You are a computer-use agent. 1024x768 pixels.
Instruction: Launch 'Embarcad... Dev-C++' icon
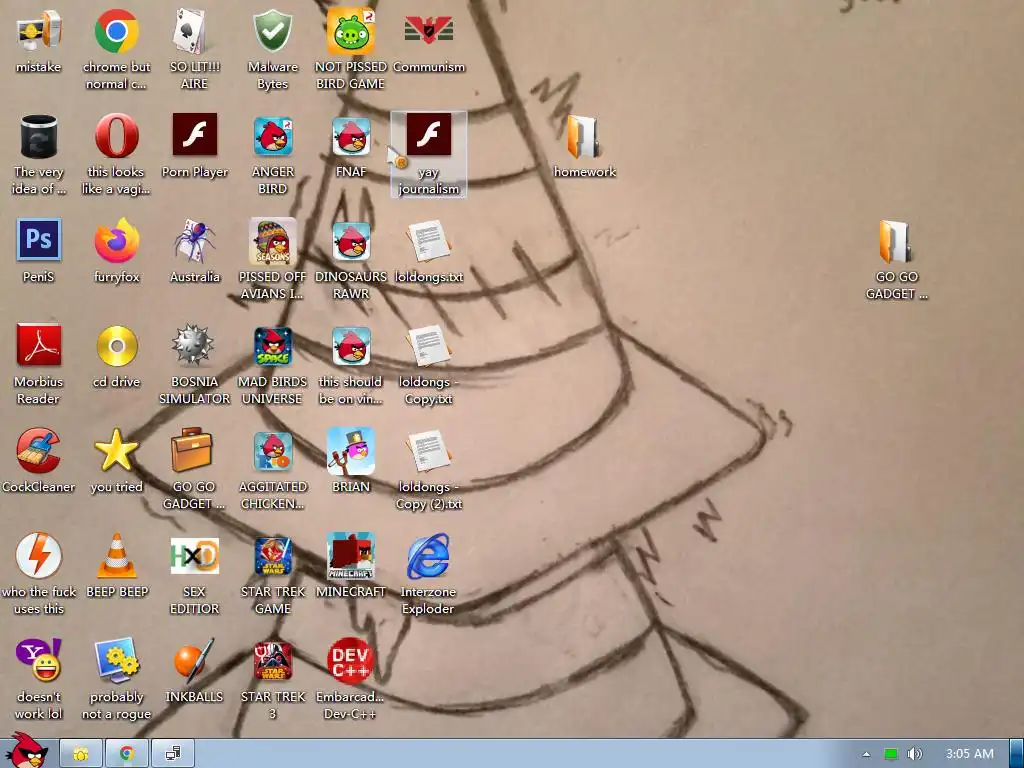tap(351, 661)
